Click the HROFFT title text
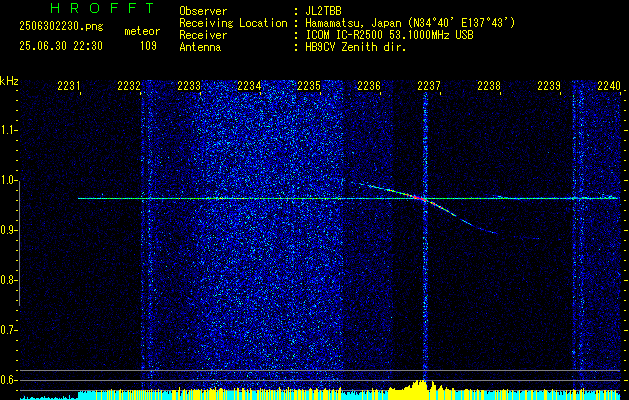The height and width of the screenshot is (400, 629). (x=102, y=8)
